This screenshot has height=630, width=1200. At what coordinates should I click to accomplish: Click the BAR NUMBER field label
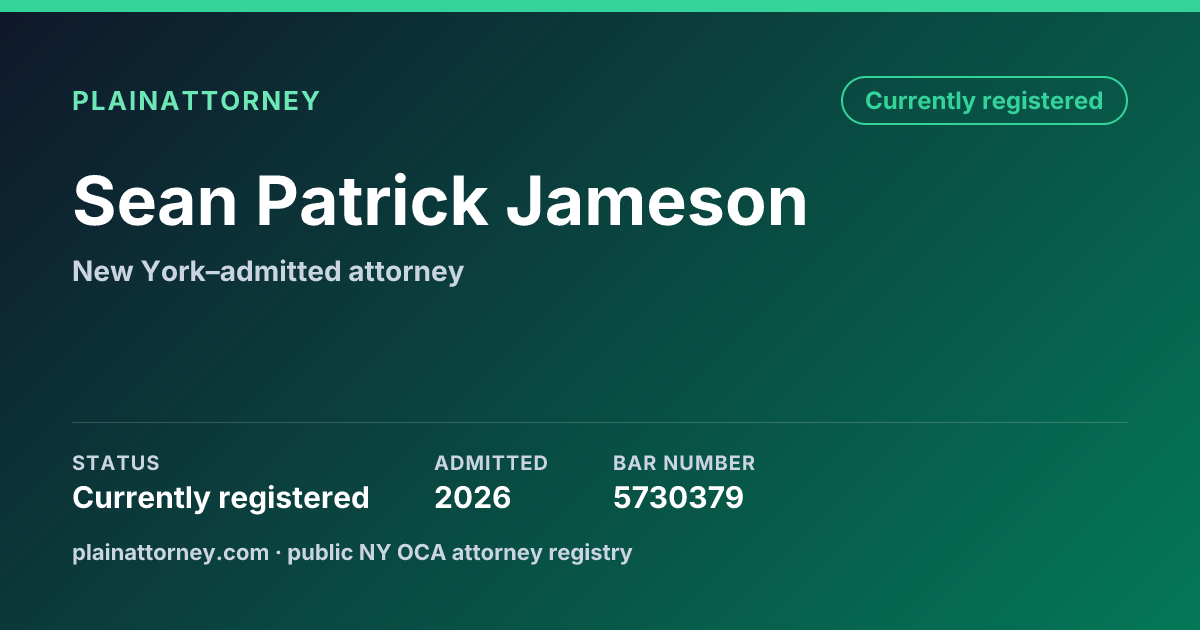pyautogui.click(x=684, y=463)
